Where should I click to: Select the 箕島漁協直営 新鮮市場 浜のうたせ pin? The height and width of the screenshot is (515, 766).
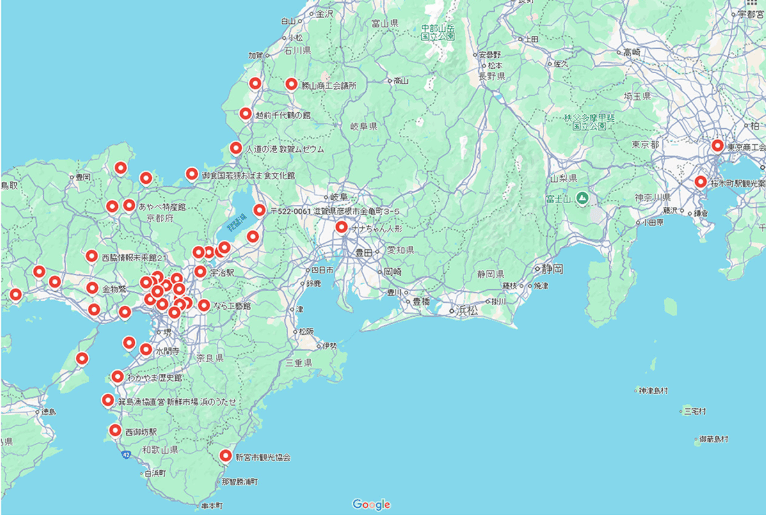pos(108,400)
